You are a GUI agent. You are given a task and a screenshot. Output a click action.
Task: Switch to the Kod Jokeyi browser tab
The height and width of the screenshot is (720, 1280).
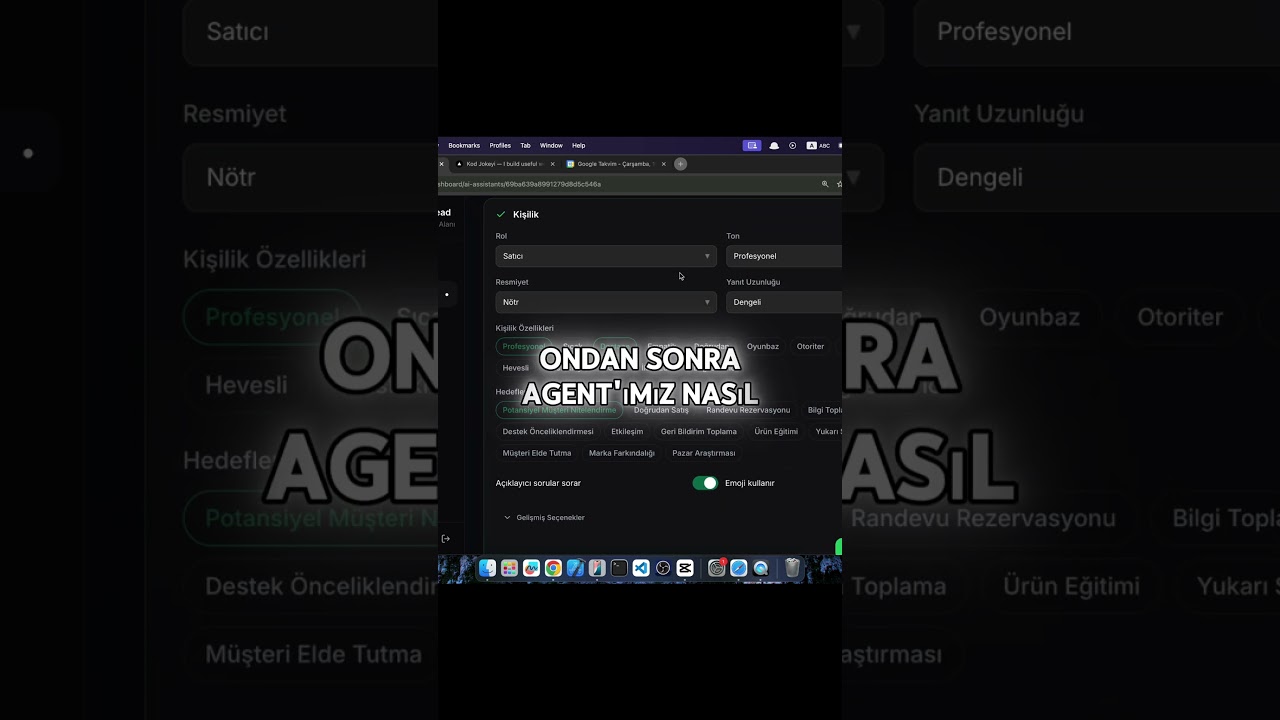point(504,164)
